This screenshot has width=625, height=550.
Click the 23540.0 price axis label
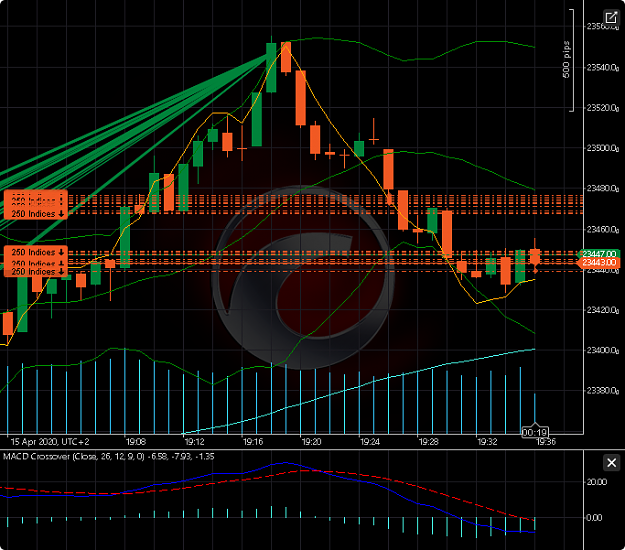(x=603, y=67)
